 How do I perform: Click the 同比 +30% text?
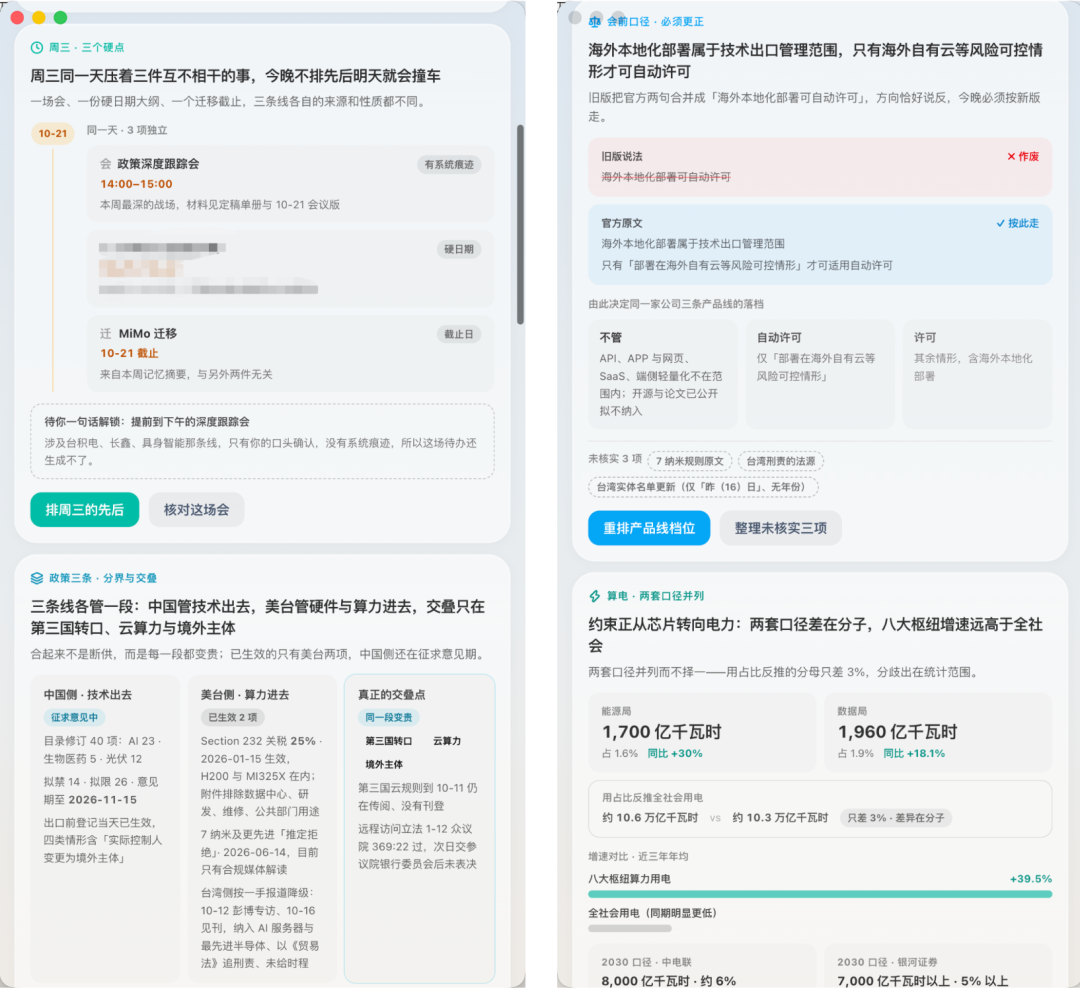(x=675, y=753)
